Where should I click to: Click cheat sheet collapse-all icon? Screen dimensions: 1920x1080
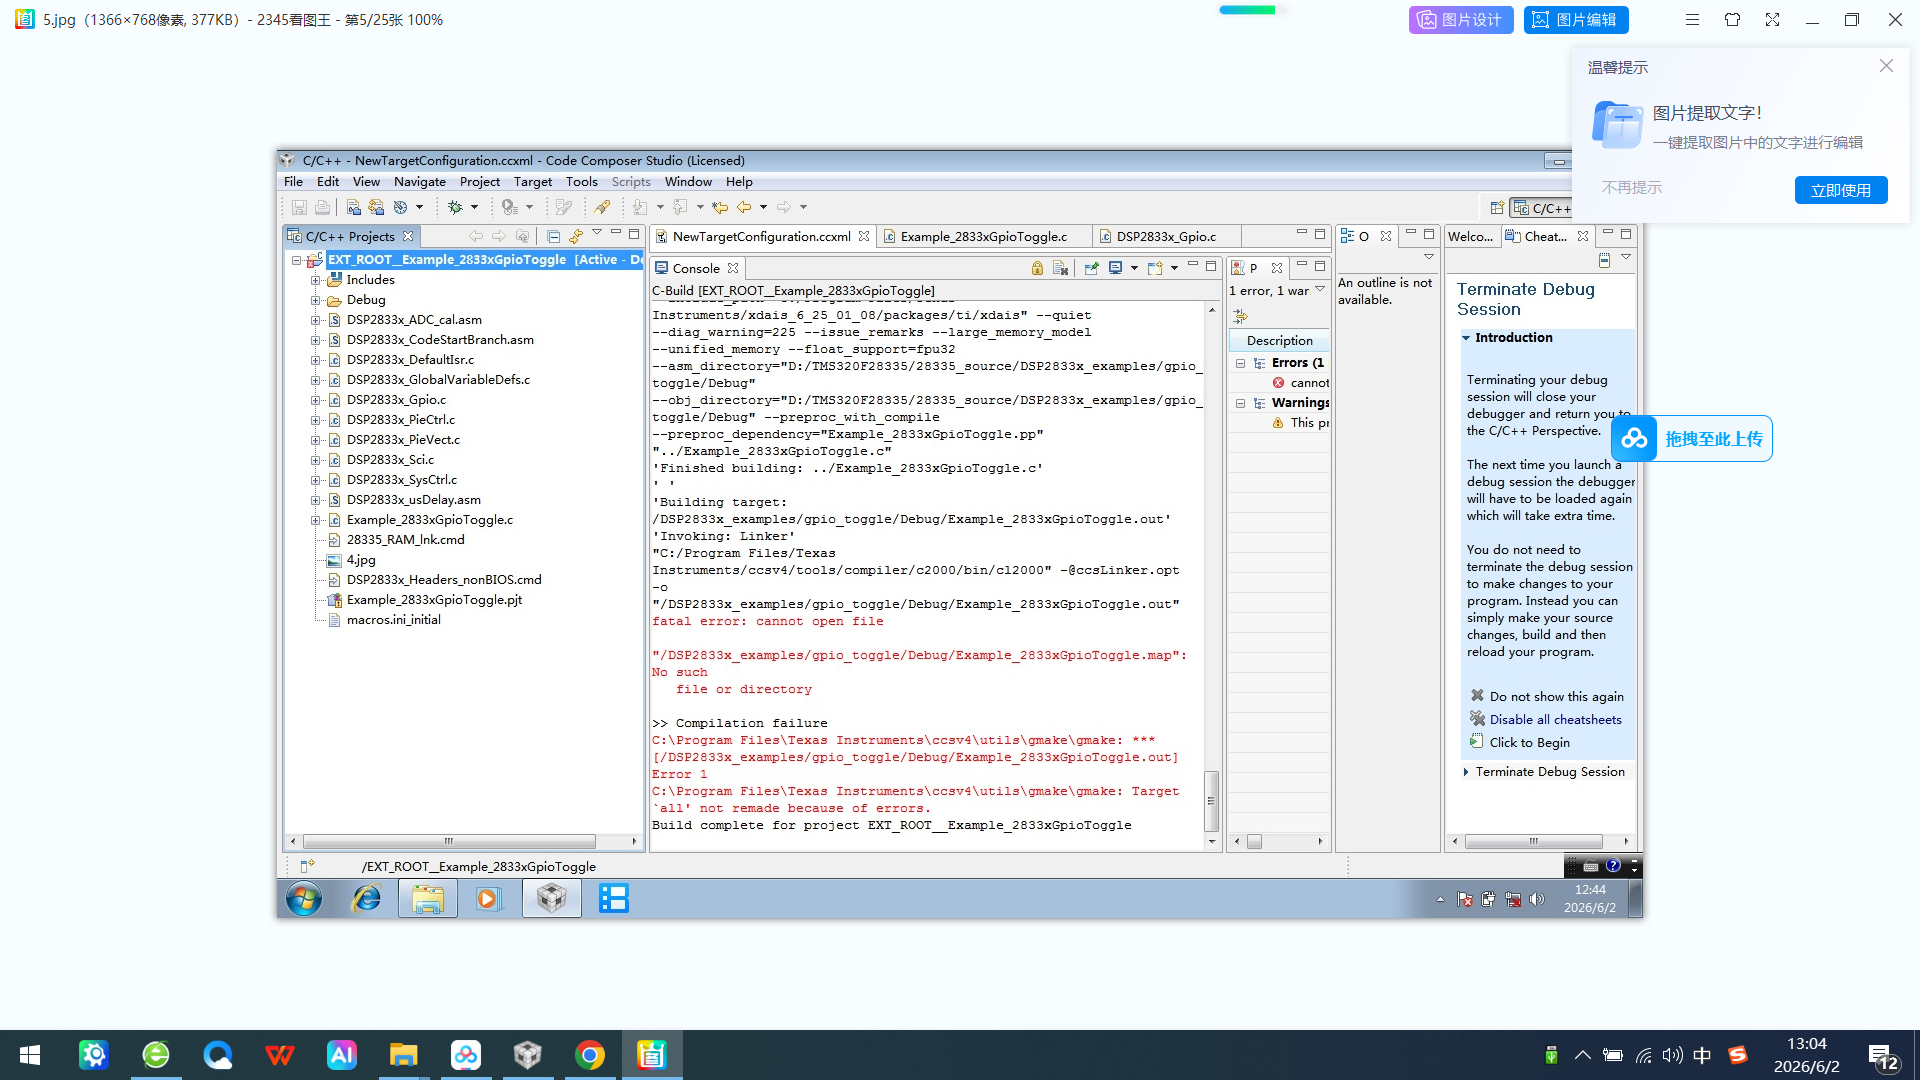tap(1604, 260)
